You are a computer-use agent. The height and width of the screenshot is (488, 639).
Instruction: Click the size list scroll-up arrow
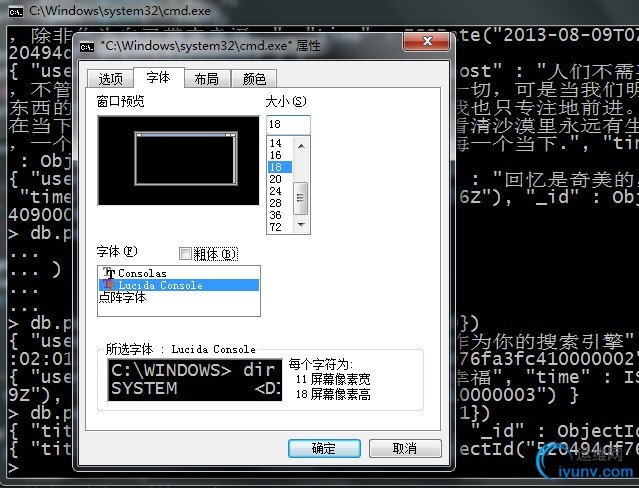tap(301, 146)
